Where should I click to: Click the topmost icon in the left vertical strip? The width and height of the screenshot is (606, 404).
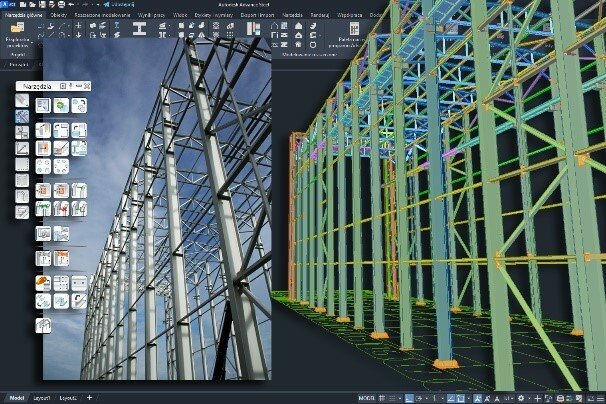click(21, 99)
